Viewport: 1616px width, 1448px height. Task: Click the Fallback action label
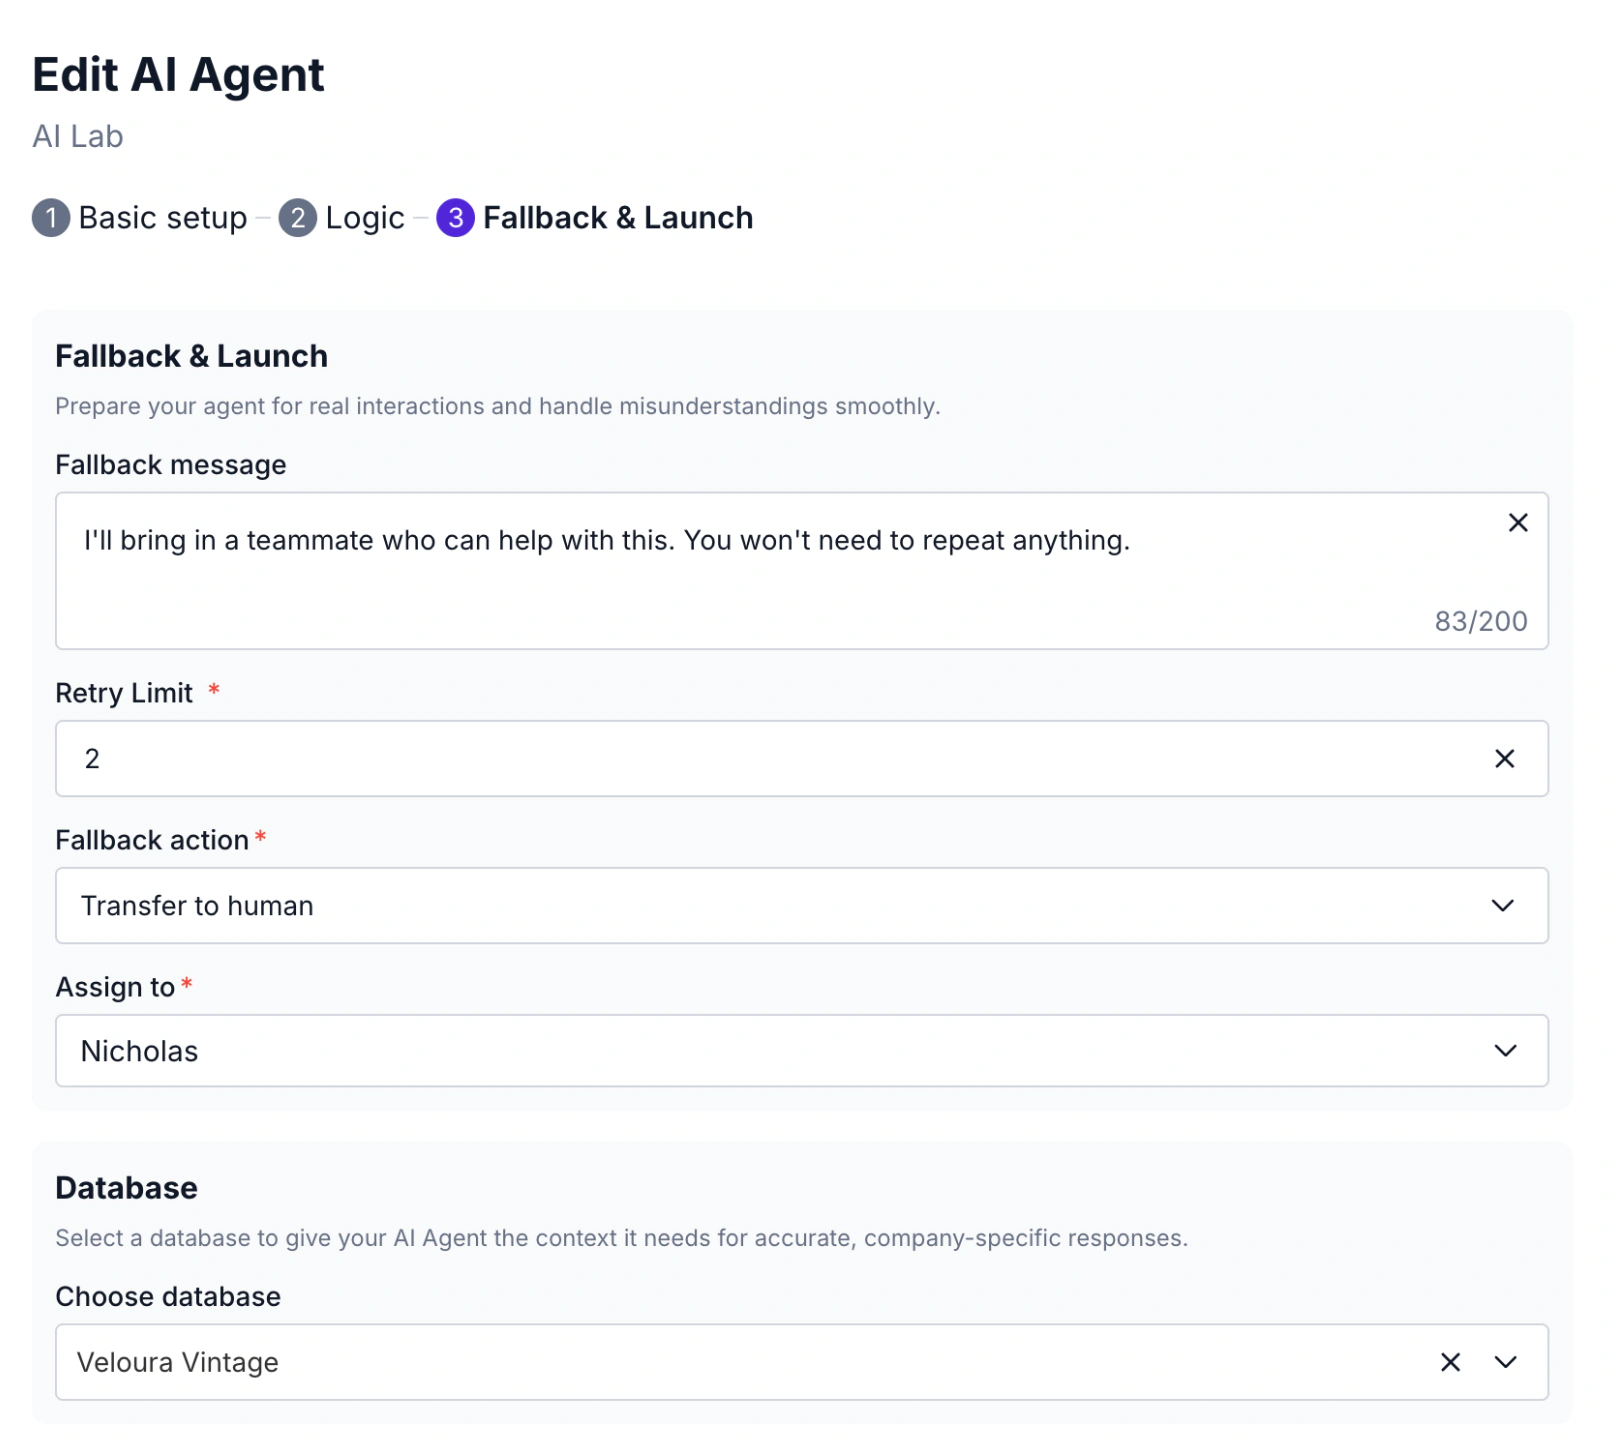click(152, 840)
